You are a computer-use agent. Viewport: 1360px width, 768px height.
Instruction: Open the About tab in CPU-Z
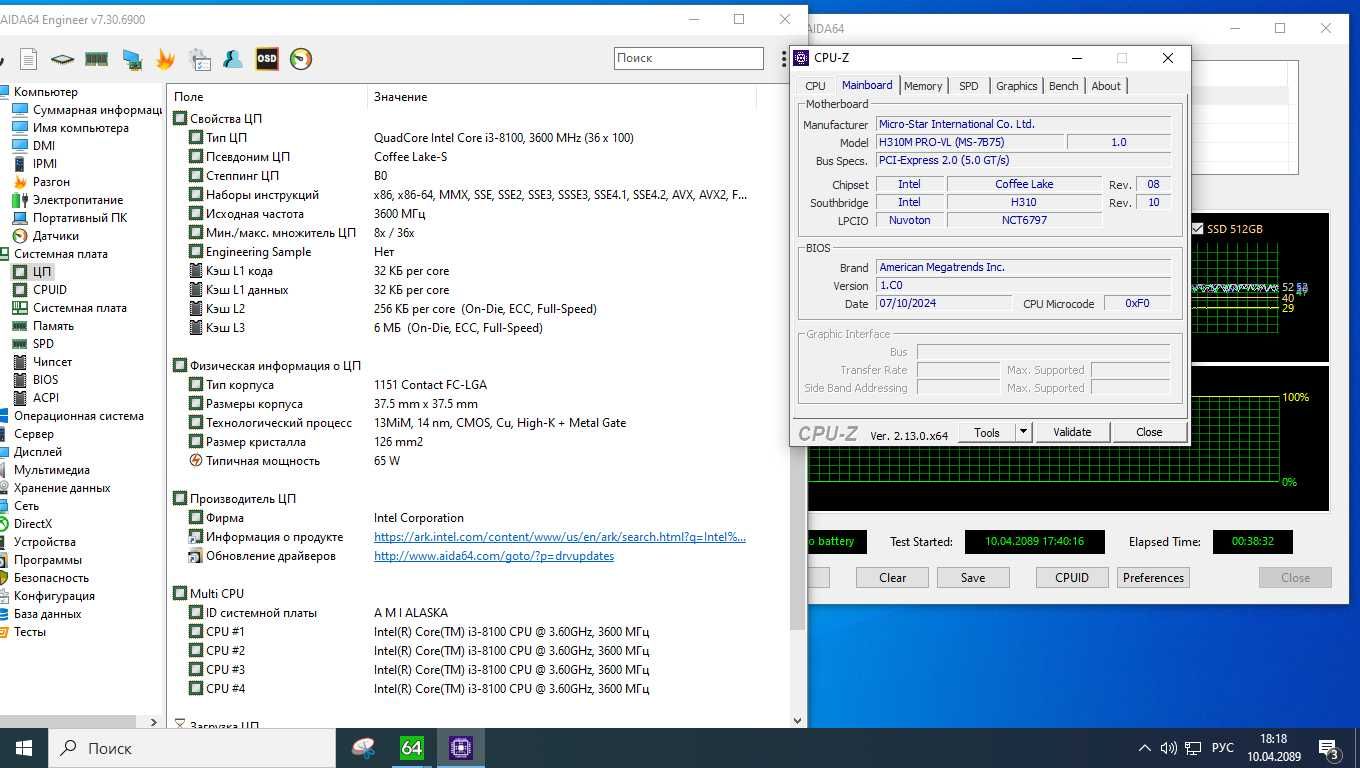click(x=1106, y=86)
